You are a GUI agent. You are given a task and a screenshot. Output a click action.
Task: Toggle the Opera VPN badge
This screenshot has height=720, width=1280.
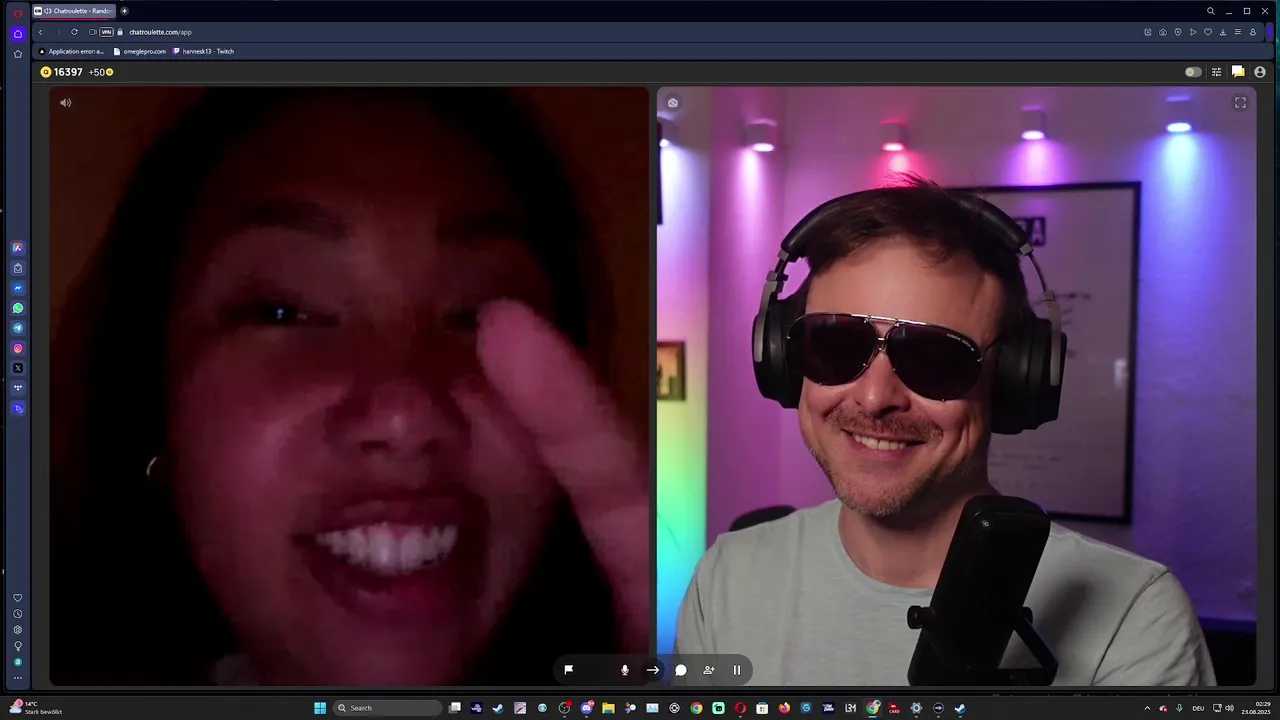click(106, 32)
